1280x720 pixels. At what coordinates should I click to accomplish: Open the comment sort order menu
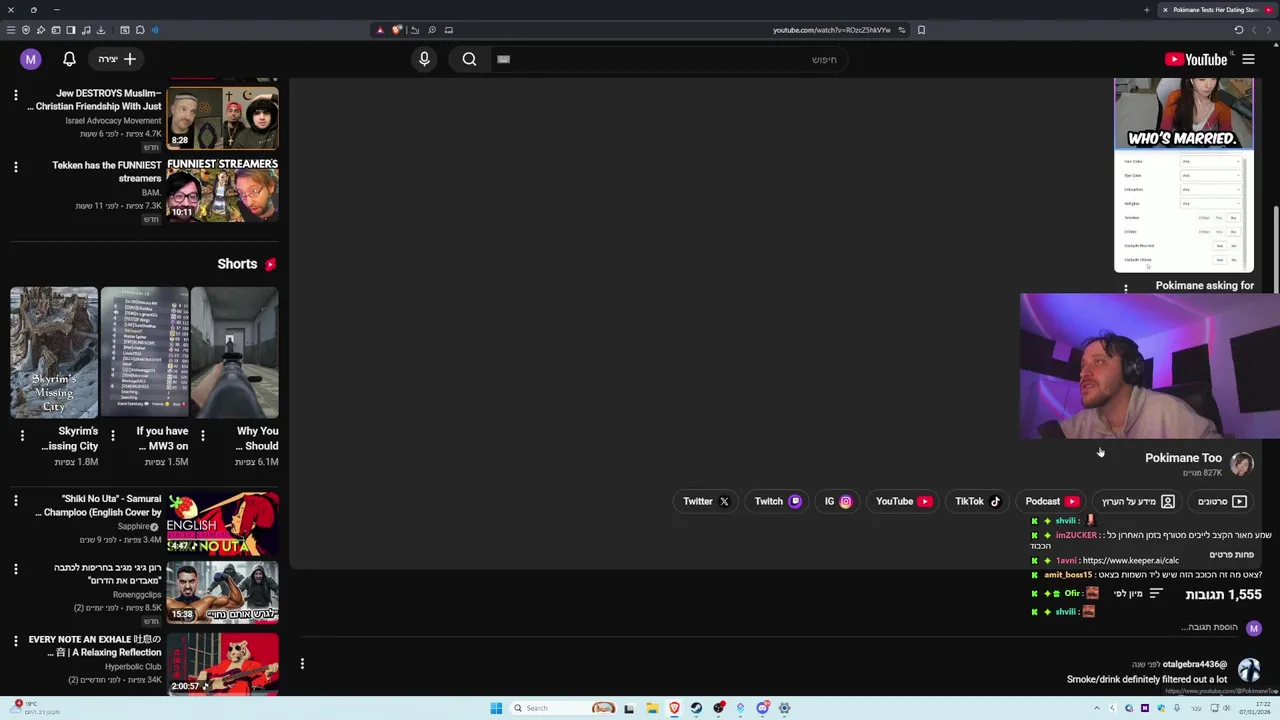(1138, 594)
